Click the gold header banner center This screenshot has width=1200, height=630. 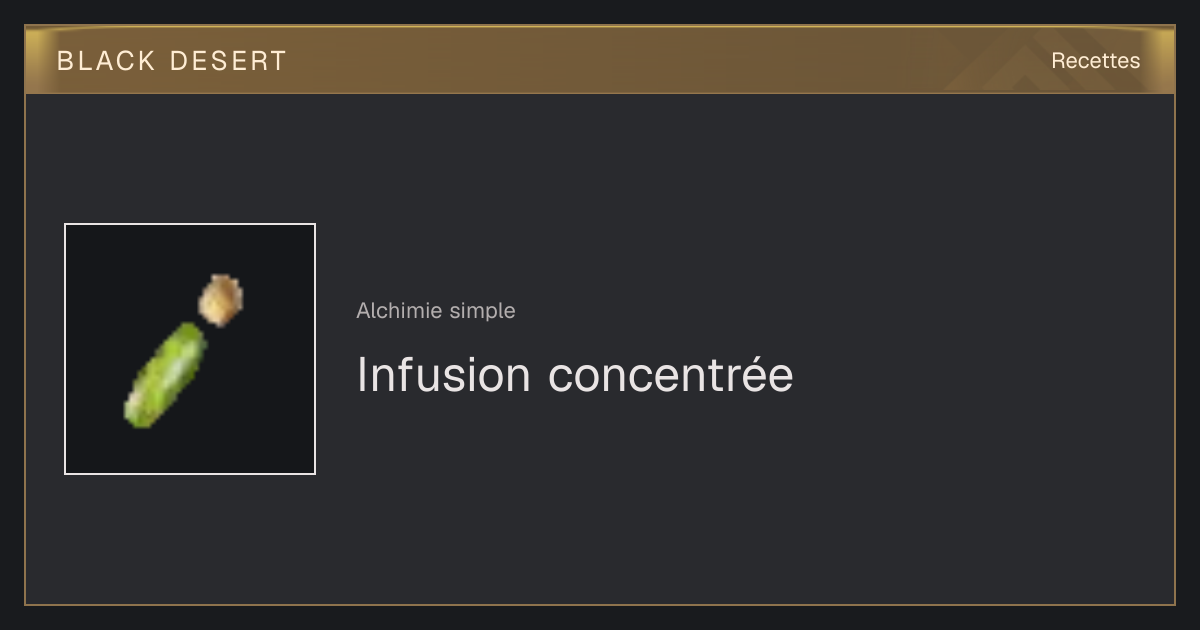point(600,60)
